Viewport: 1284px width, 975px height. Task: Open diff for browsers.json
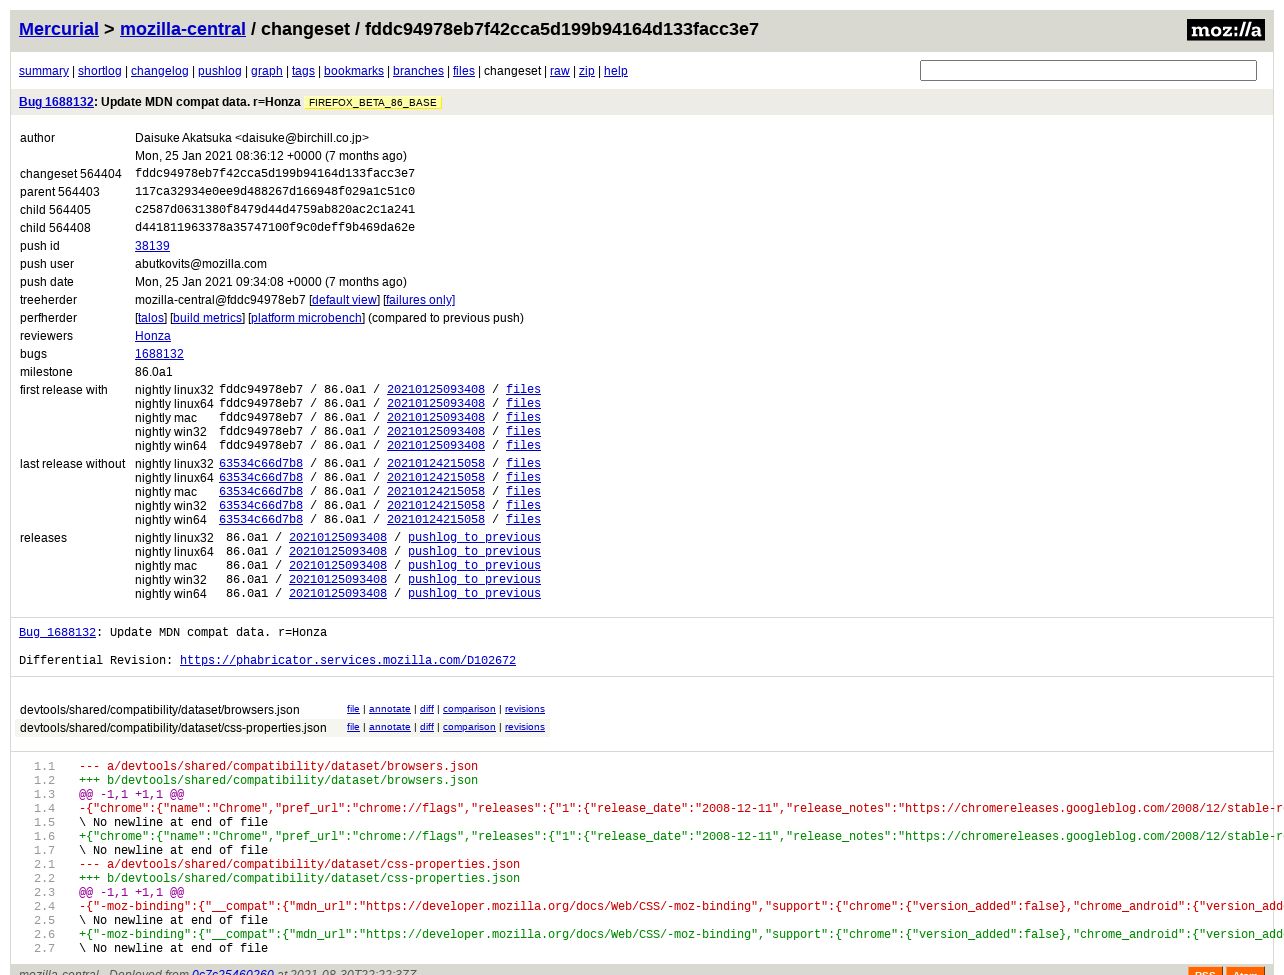pyautogui.click(x=427, y=709)
